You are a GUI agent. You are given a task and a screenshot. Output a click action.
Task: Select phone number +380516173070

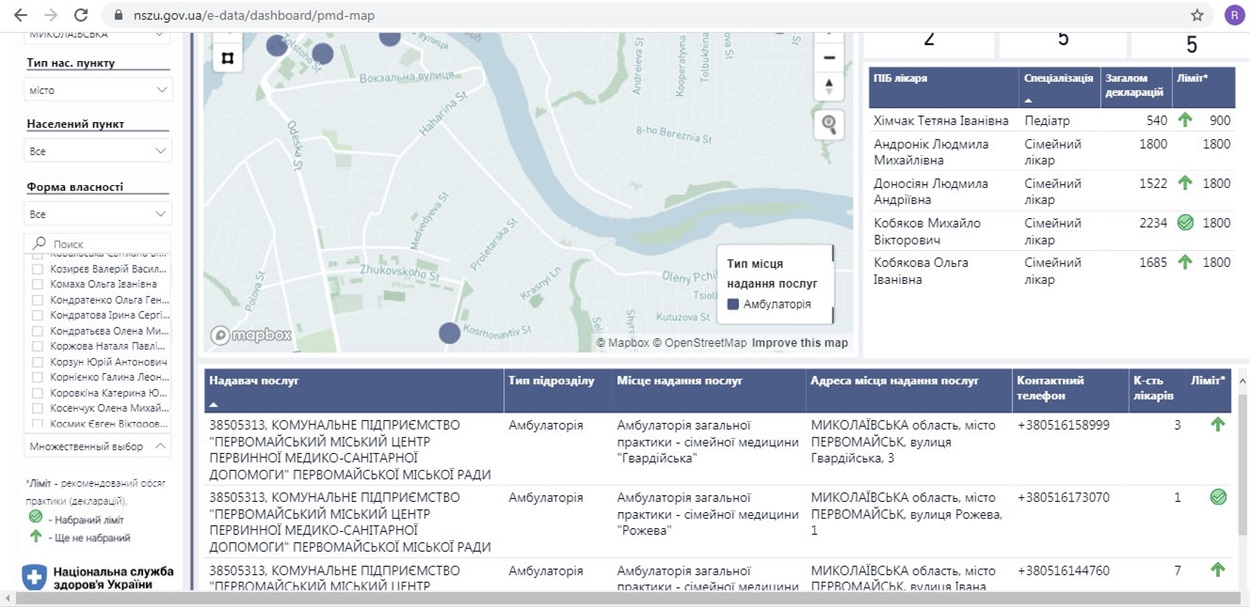point(1063,497)
